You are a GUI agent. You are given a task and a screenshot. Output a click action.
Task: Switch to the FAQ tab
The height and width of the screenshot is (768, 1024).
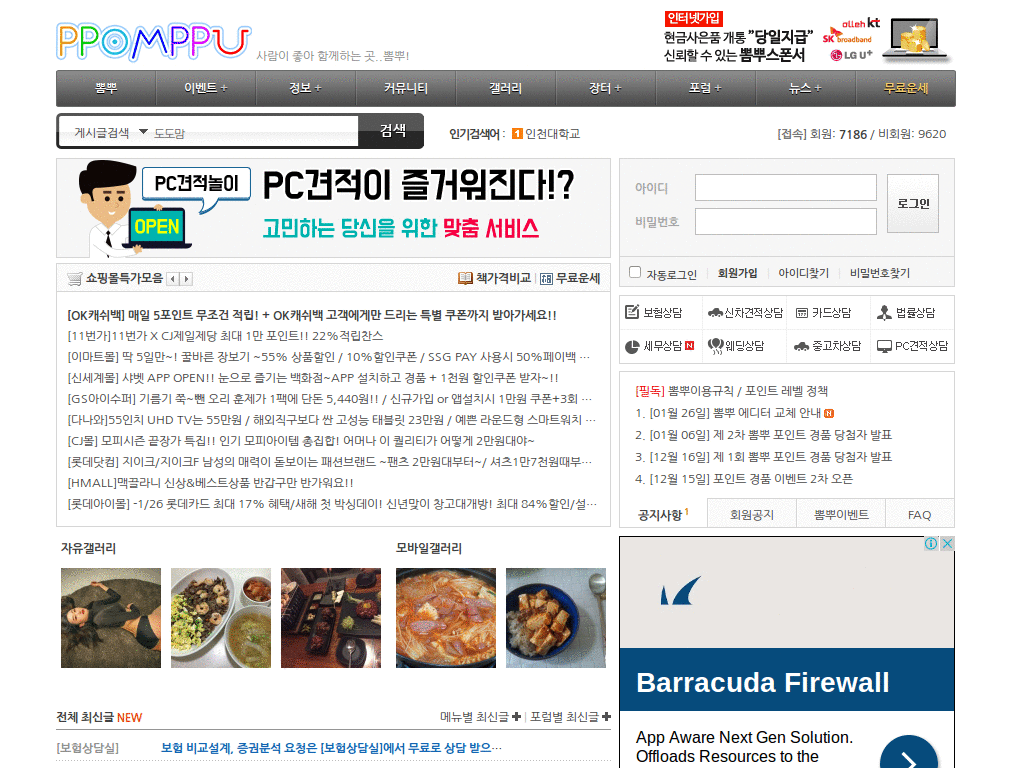920,515
